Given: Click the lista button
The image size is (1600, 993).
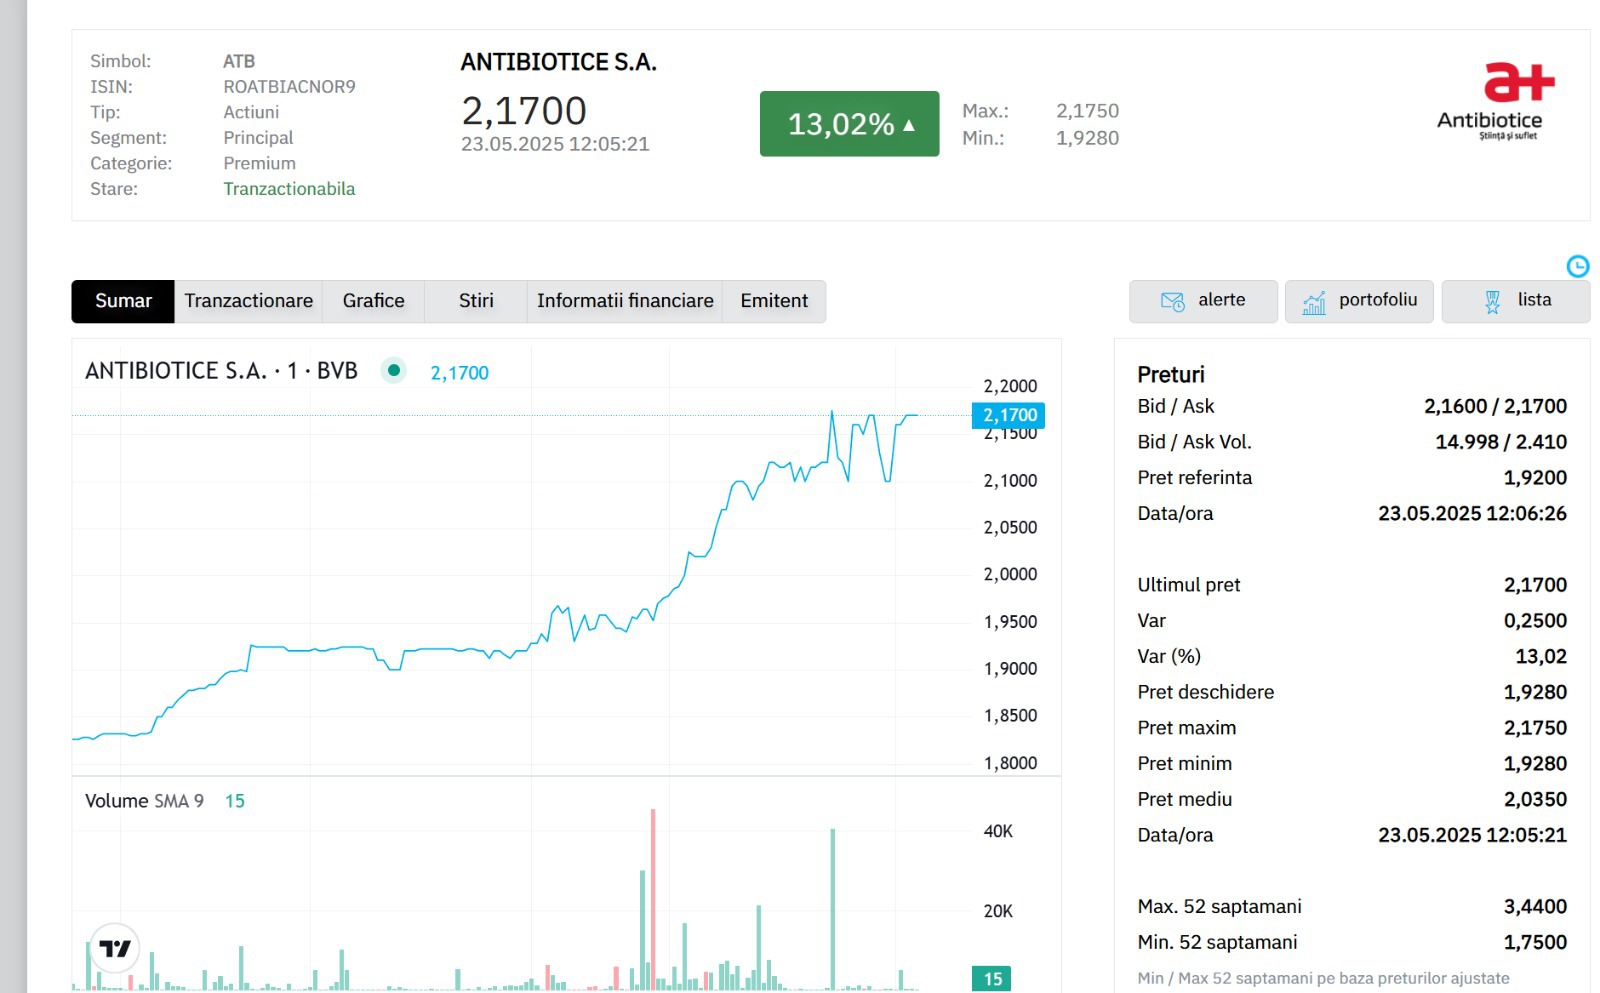Looking at the screenshot, I should click(x=1516, y=301).
